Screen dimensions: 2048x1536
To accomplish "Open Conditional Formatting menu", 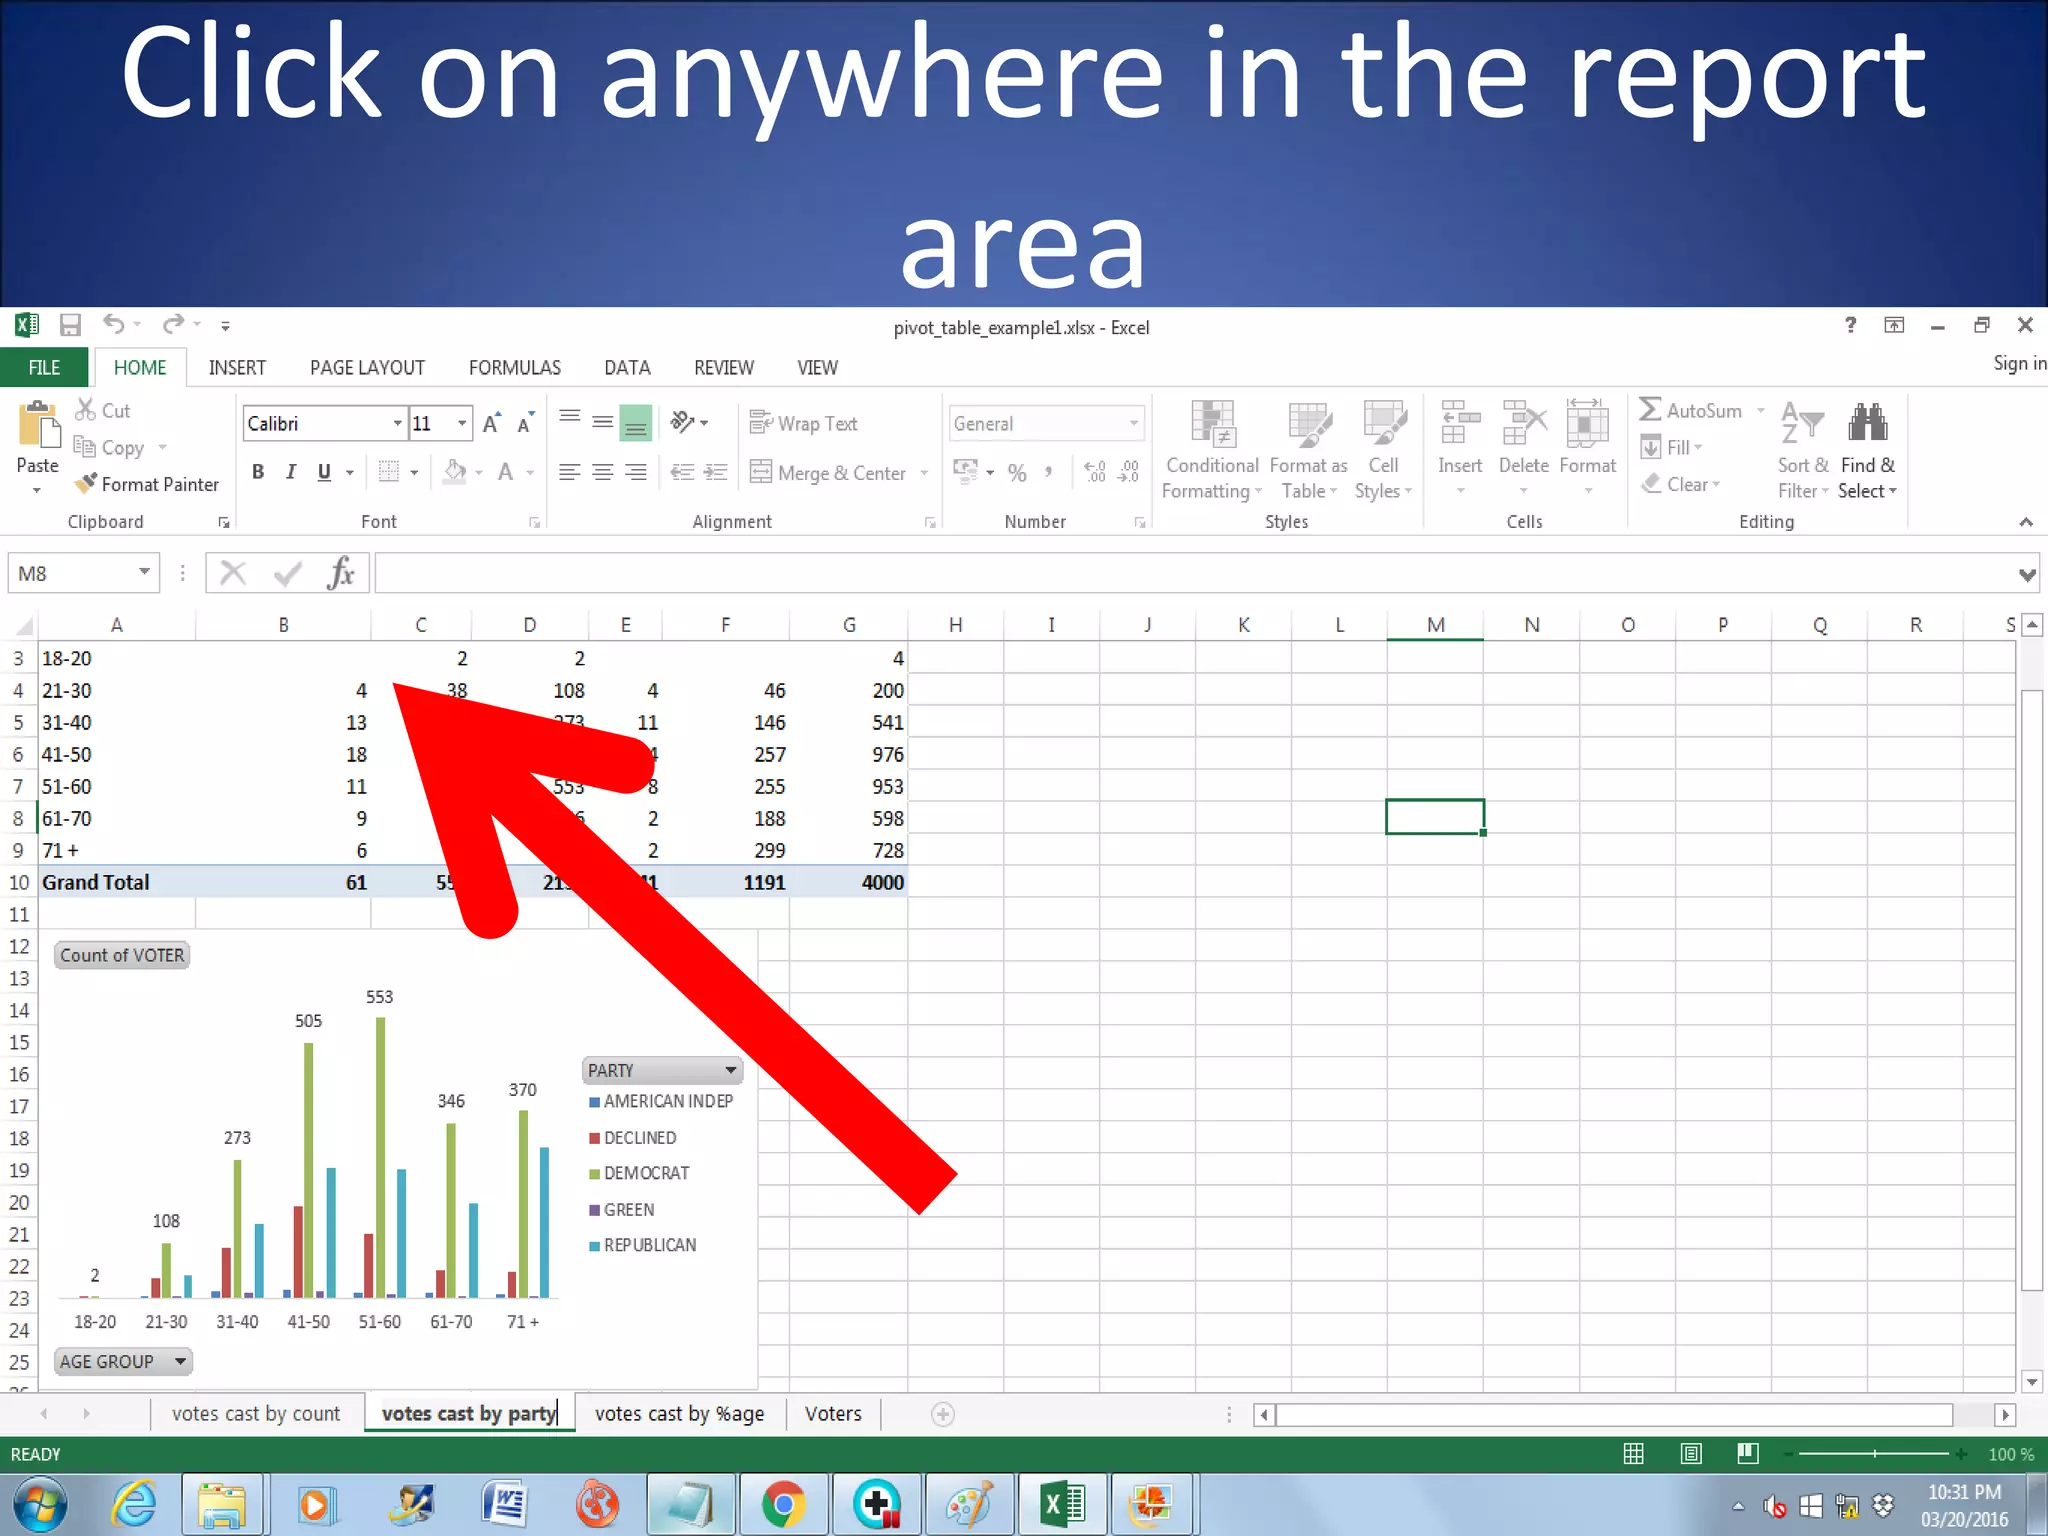I will tap(1212, 450).
